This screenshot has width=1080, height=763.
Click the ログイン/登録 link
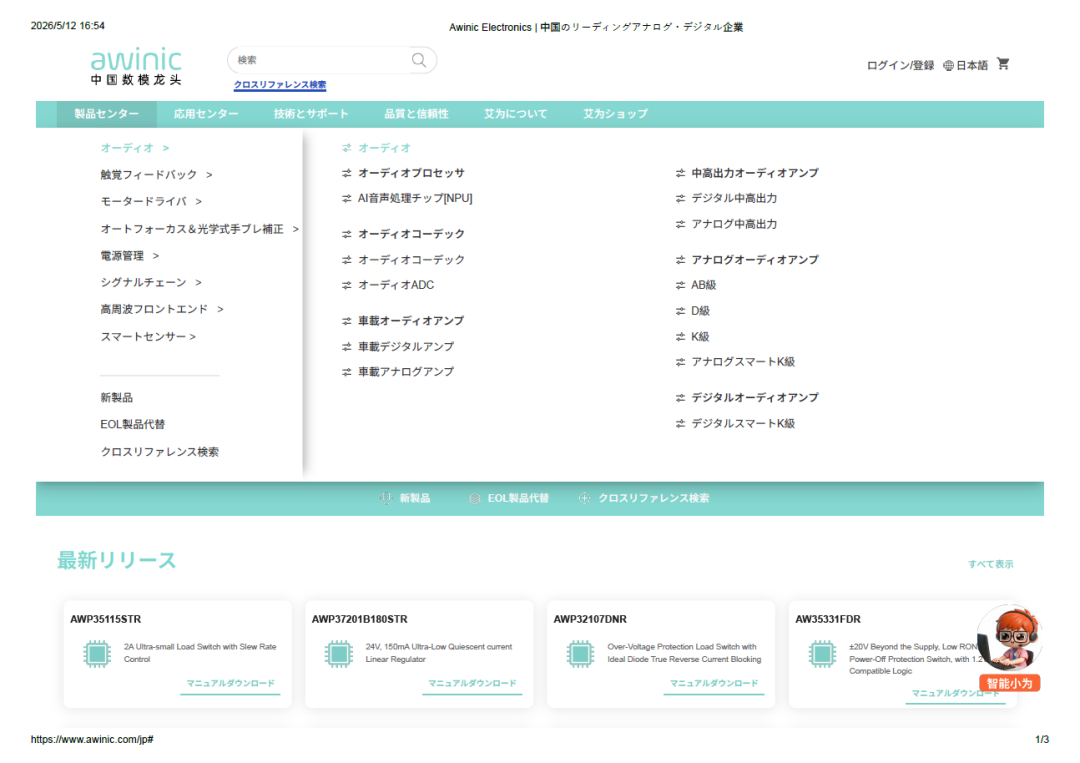pos(900,65)
